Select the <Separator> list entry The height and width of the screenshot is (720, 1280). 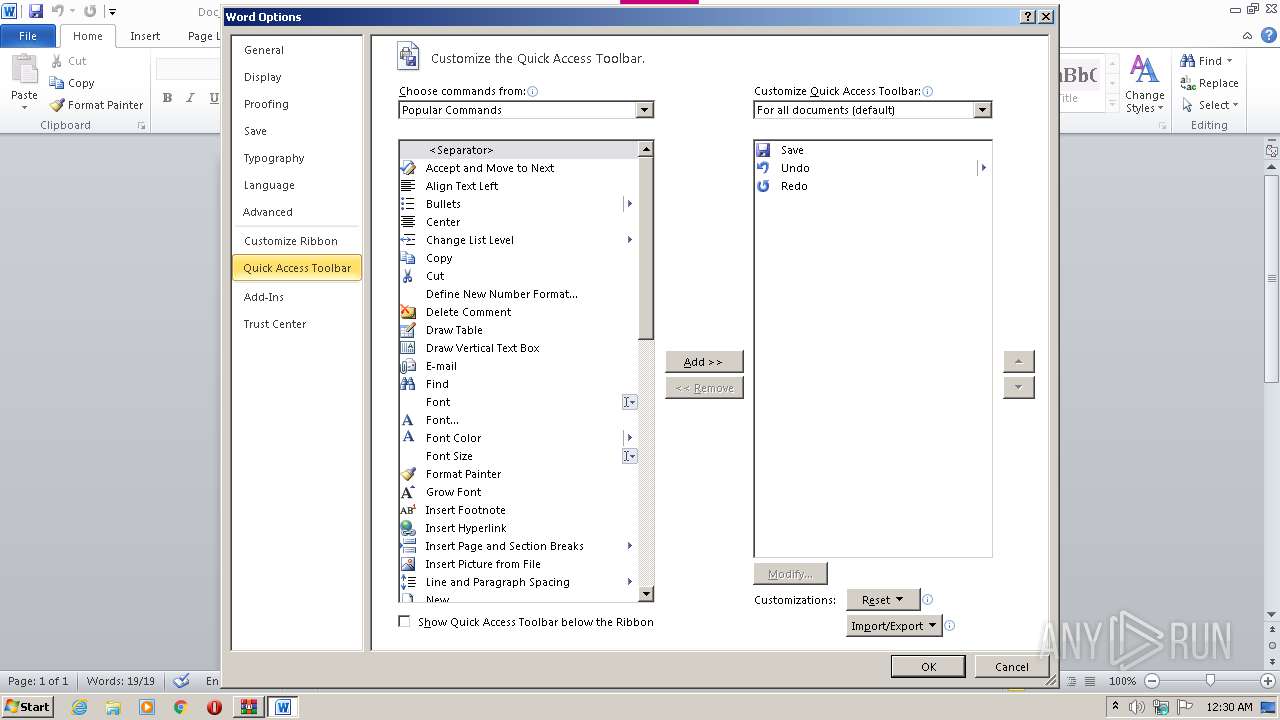pos(518,150)
